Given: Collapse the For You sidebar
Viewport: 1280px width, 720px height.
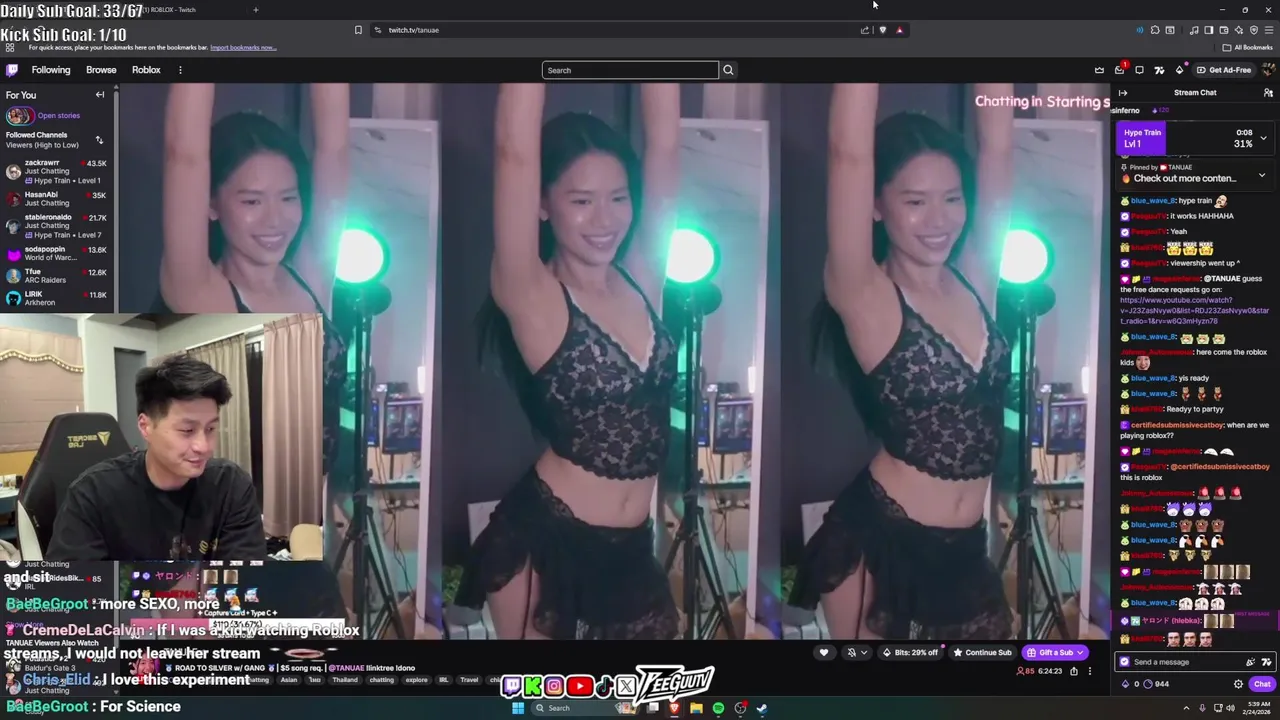Looking at the screenshot, I should point(100,95).
